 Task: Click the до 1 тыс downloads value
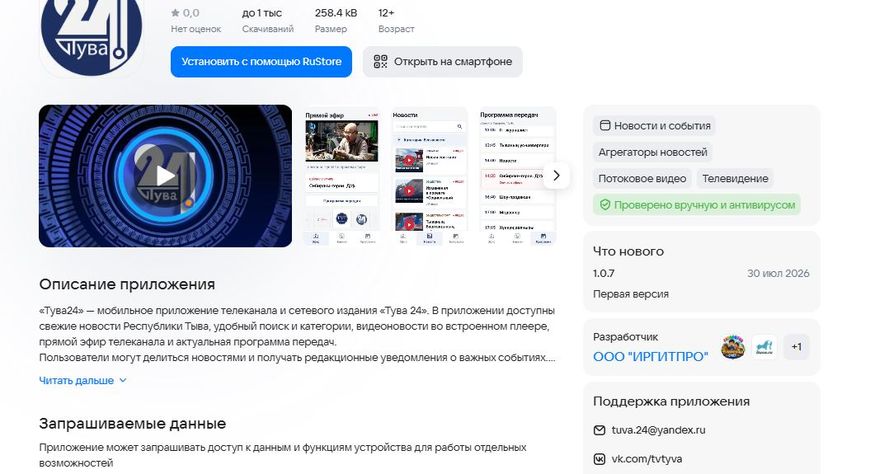(262, 13)
